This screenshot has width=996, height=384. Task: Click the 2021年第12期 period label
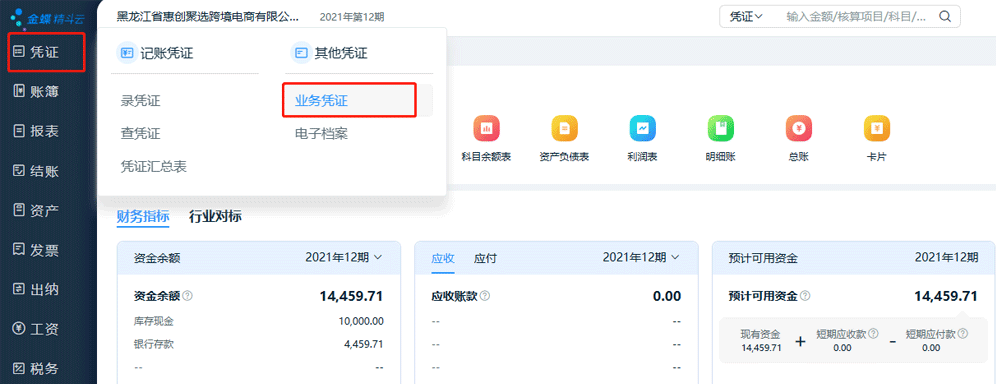352,17
